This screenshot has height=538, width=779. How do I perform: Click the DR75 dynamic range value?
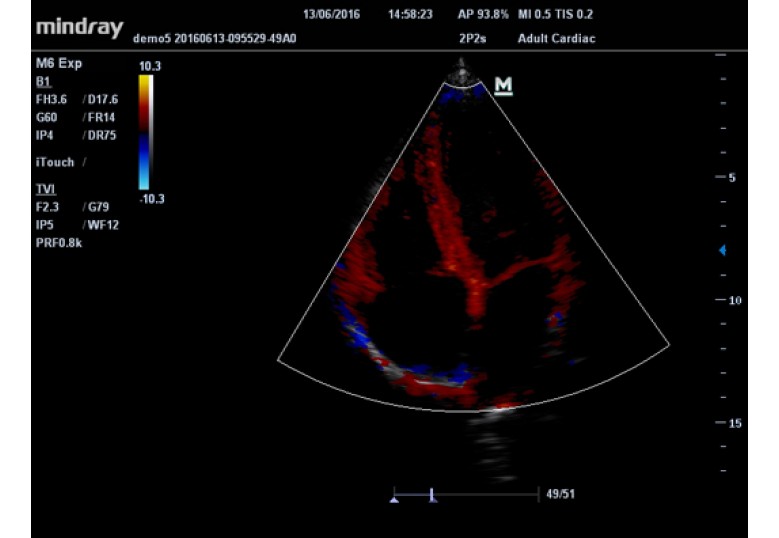[102, 135]
